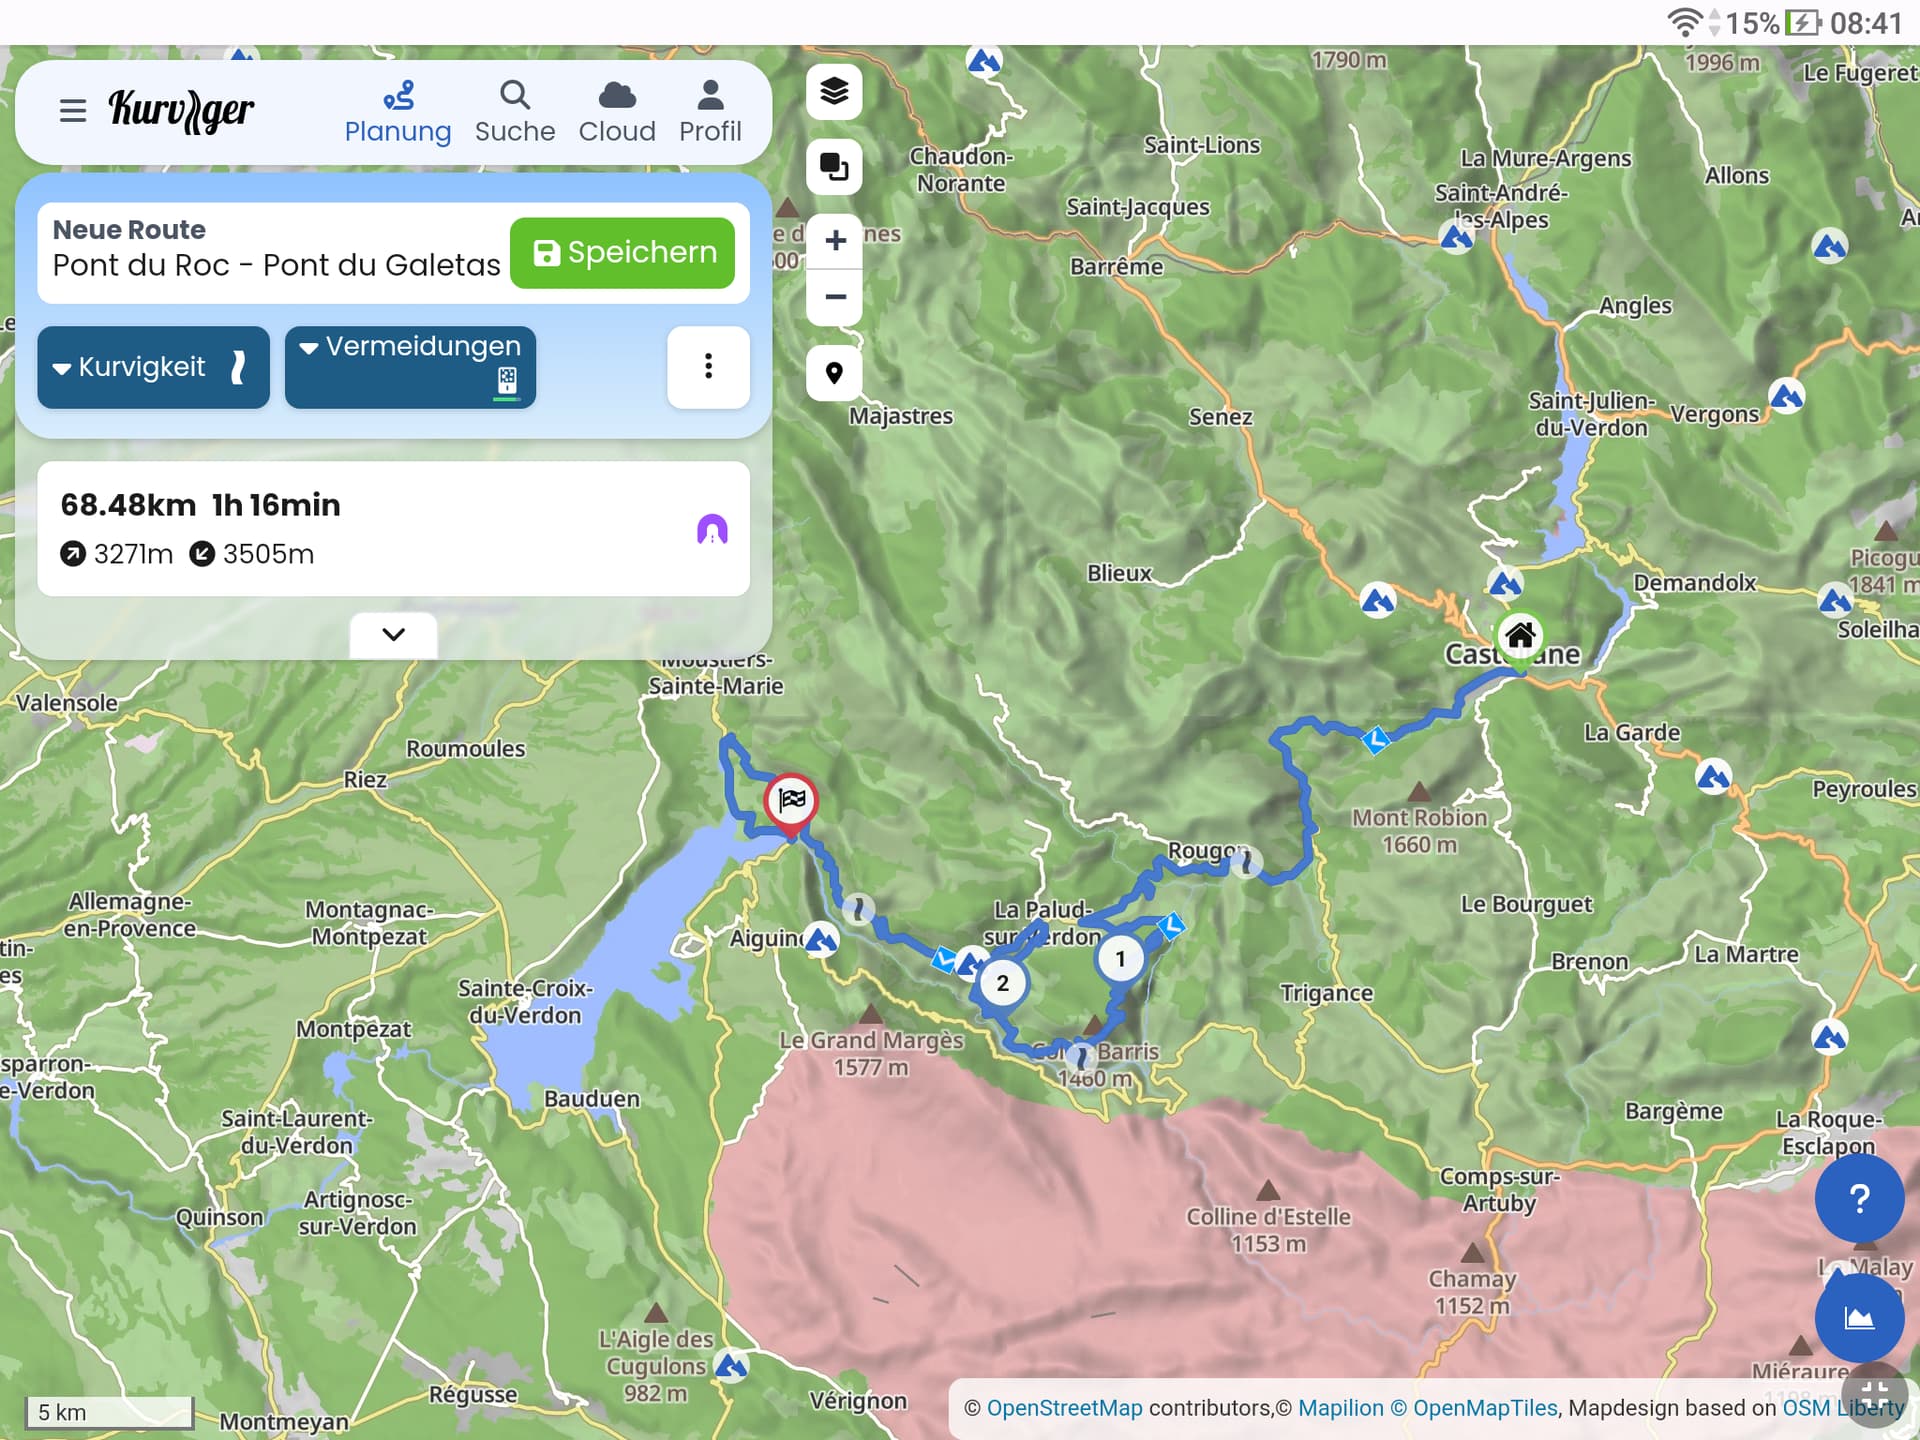Zoom in on the map

pos(835,240)
